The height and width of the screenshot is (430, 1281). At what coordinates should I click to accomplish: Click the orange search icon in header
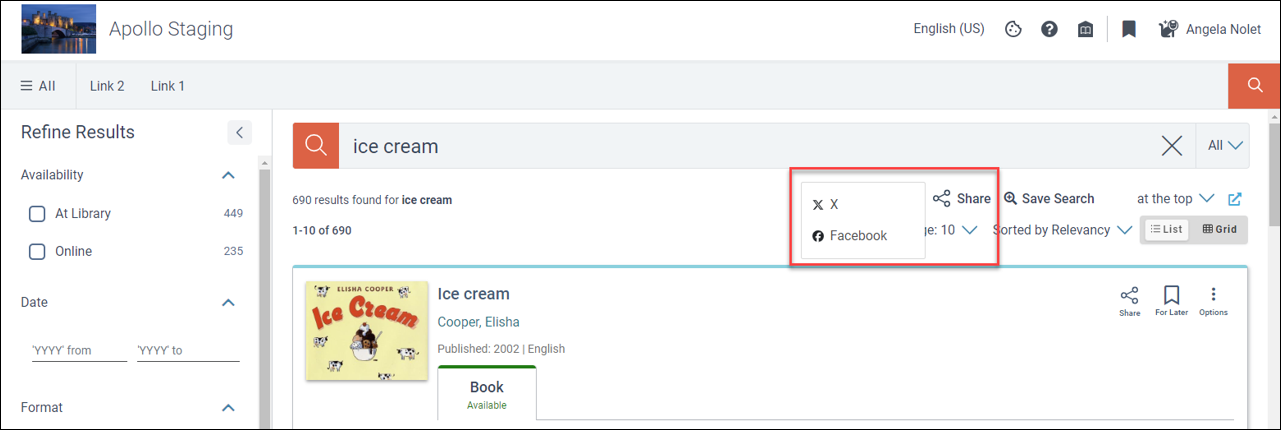(1254, 86)
